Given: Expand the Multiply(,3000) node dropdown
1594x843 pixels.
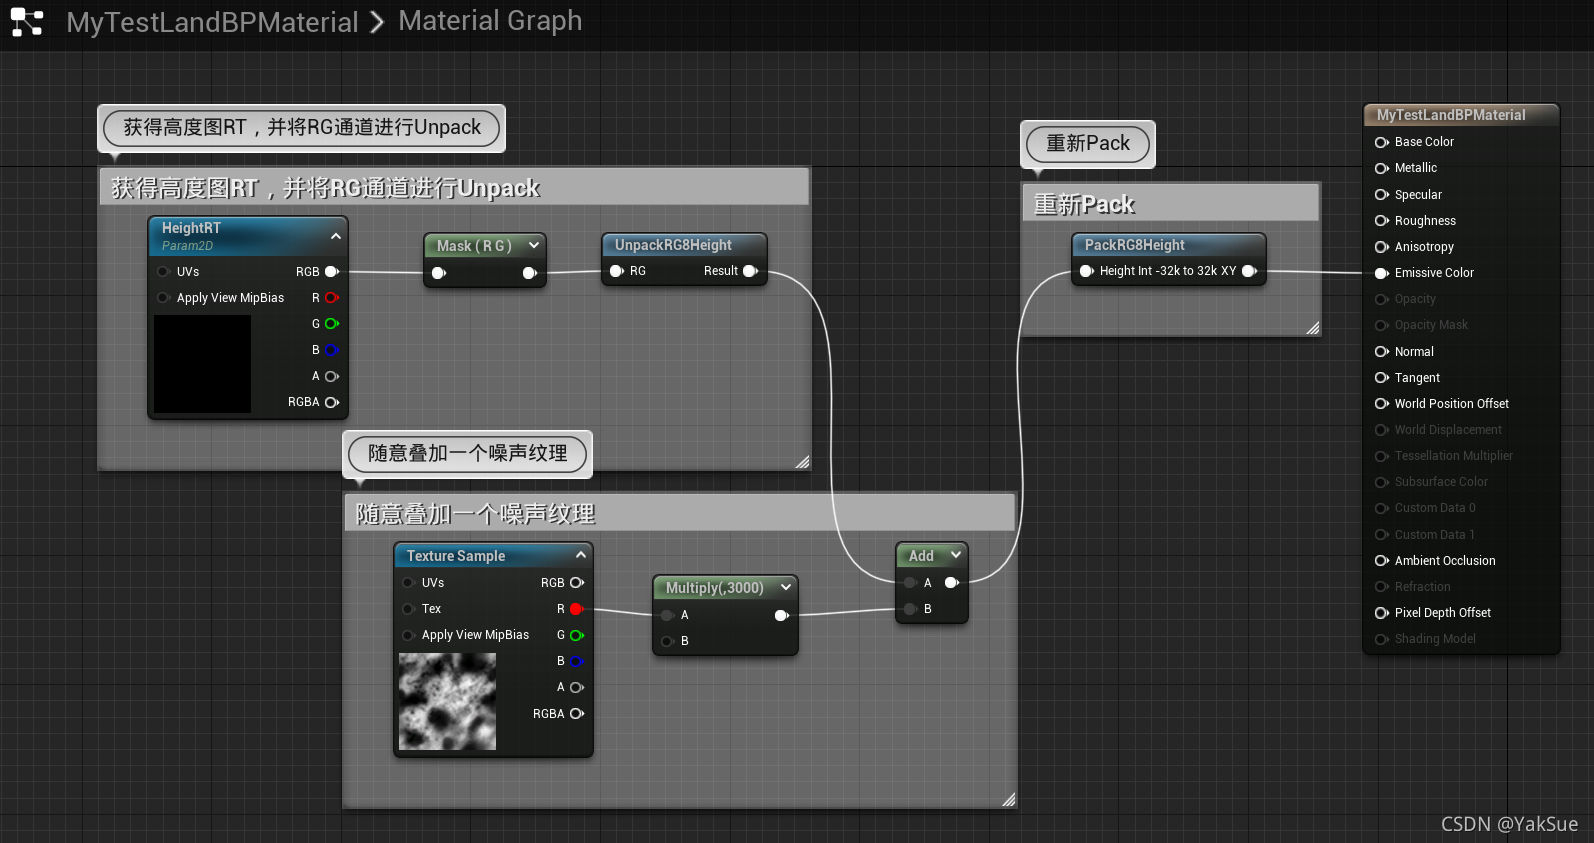Looking at the screenshot, I should pyautogui.click(x=786, y=587).
